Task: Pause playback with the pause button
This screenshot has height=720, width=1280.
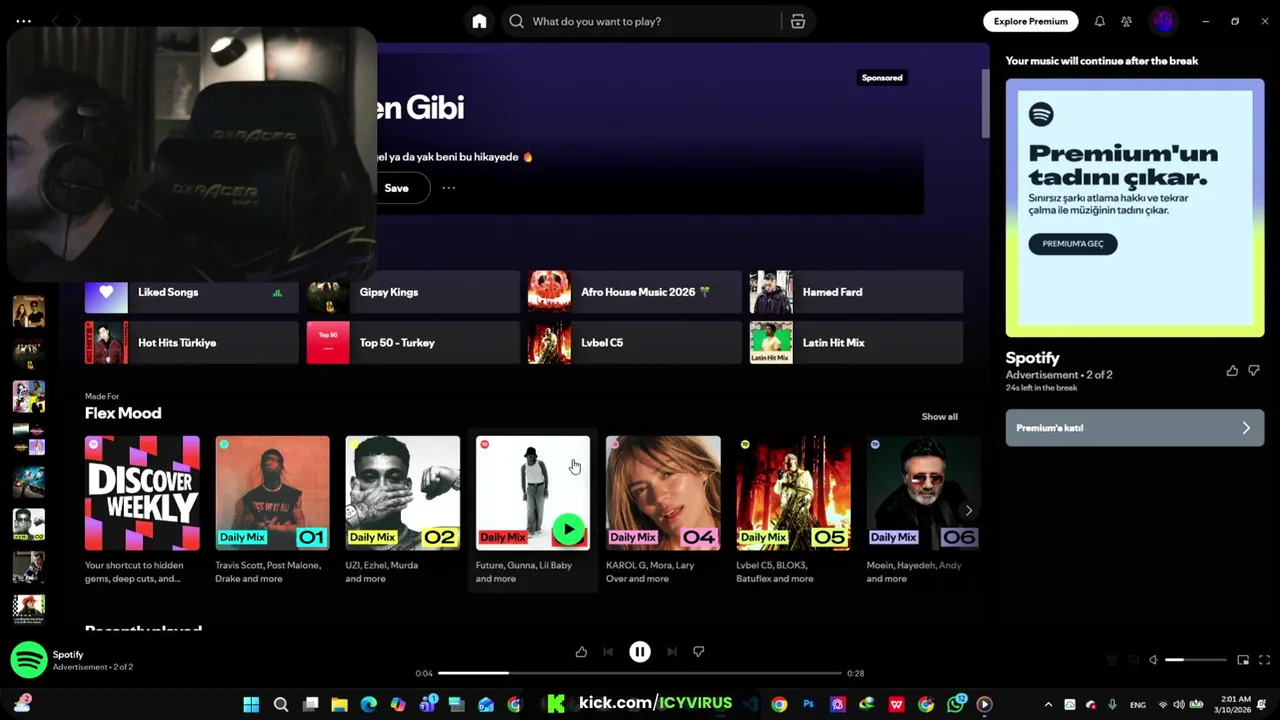Action: tap(640, 652)
